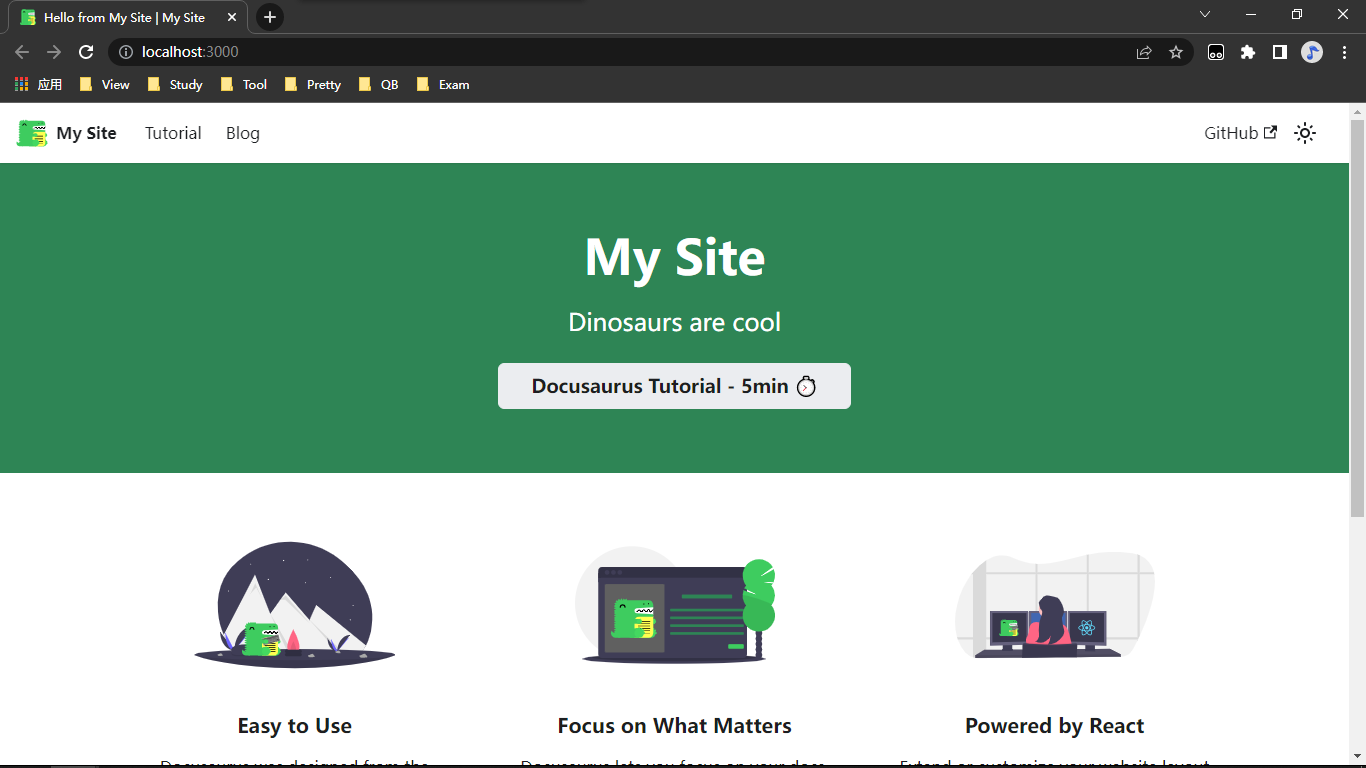
Task: Click the Docusaurus Tutorial - 5min button
Action: click(674, 386)
